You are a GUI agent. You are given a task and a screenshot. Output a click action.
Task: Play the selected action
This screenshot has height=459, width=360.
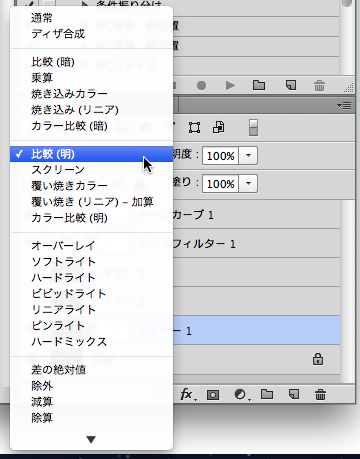(230, 86)
